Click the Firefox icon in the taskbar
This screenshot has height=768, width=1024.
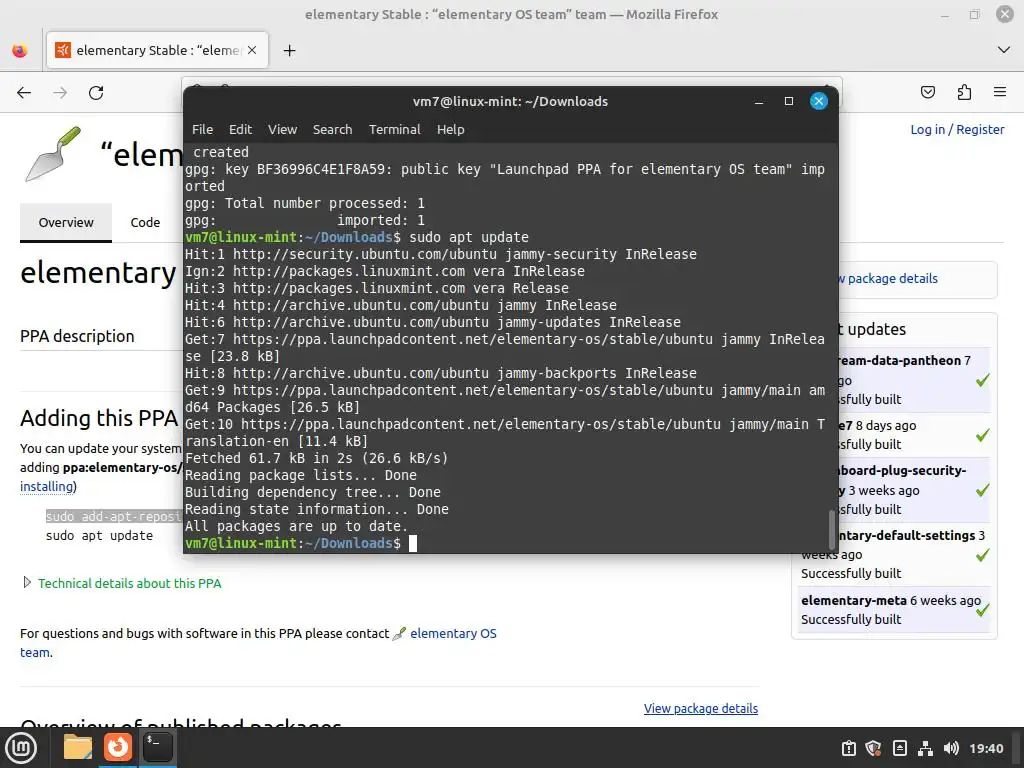tap(118, 748)
